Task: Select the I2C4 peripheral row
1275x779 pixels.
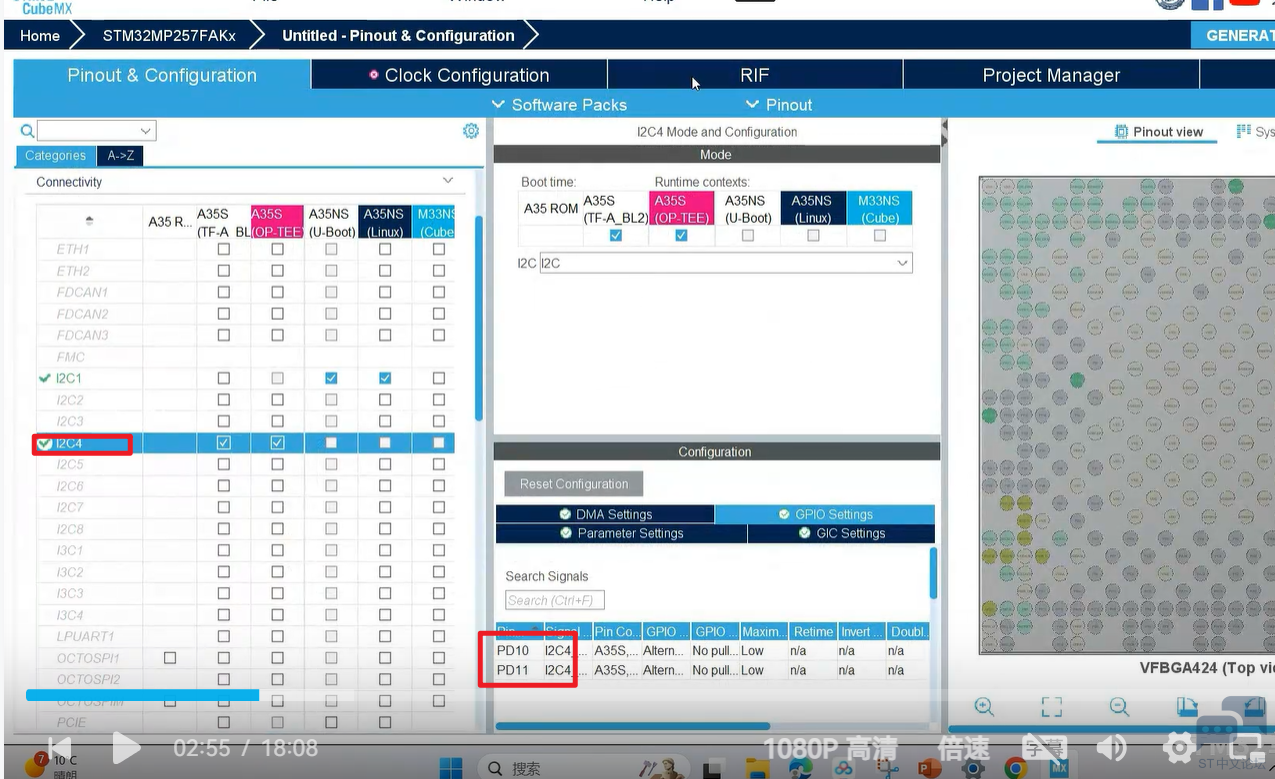Action: click(245, 443)
